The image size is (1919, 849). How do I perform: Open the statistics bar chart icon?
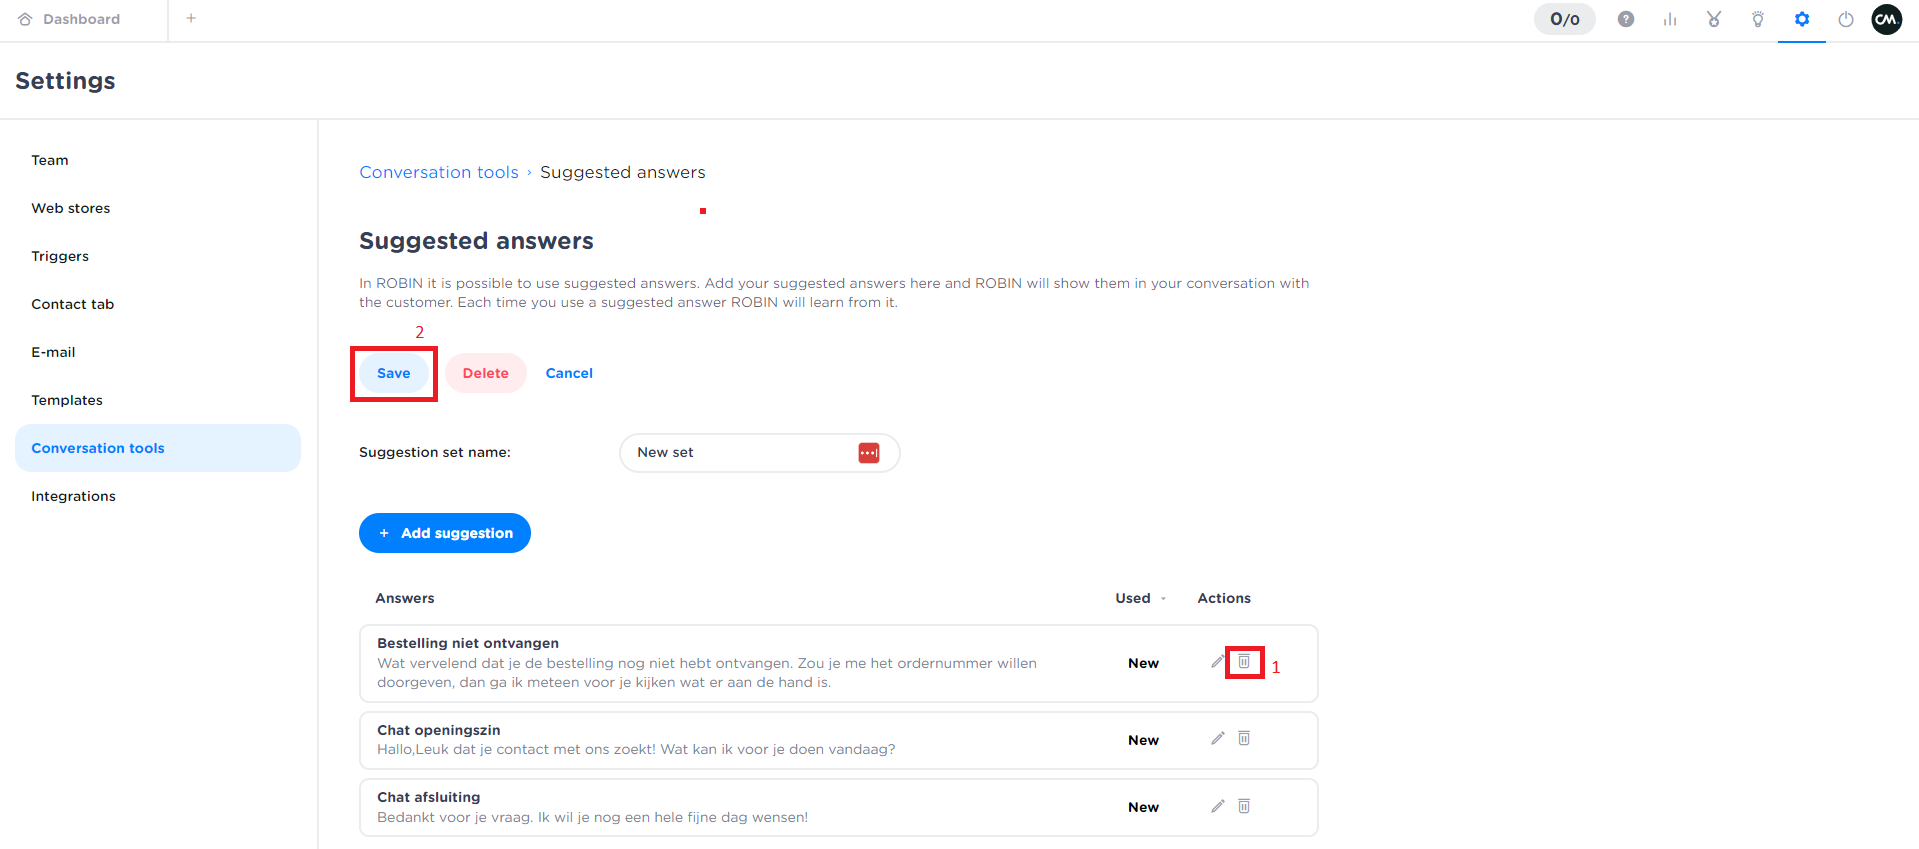1670,19
